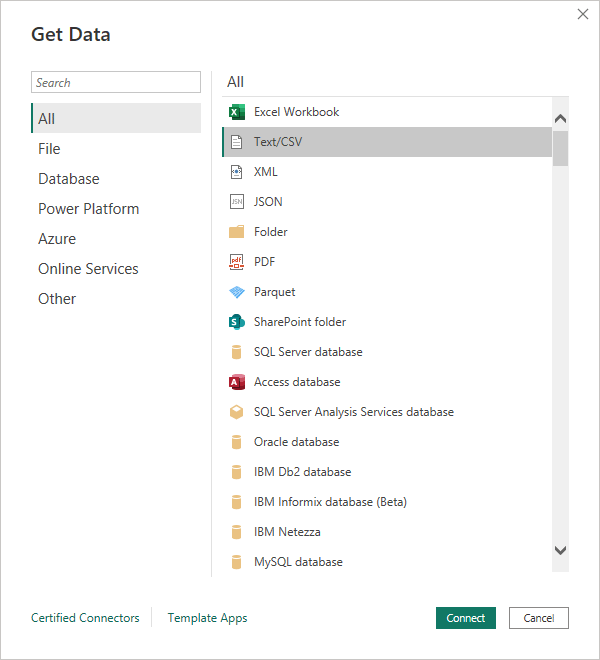Screen dimensions: 600x660
Task: Close the Get Data dialog
Action: pos(583,14)
